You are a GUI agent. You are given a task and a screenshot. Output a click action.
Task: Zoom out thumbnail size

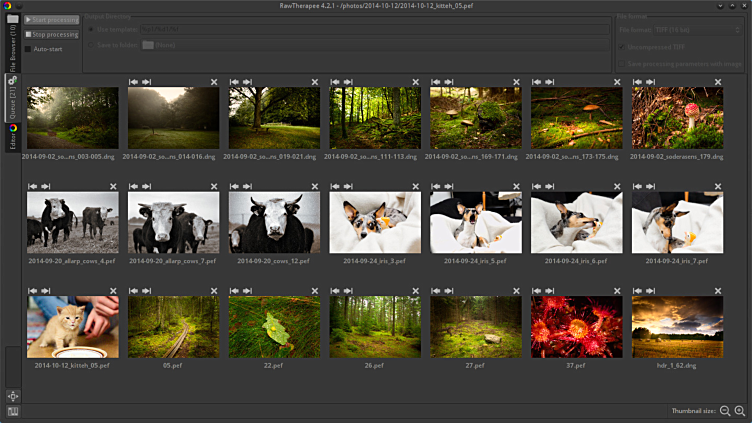[x=725, y=411]
